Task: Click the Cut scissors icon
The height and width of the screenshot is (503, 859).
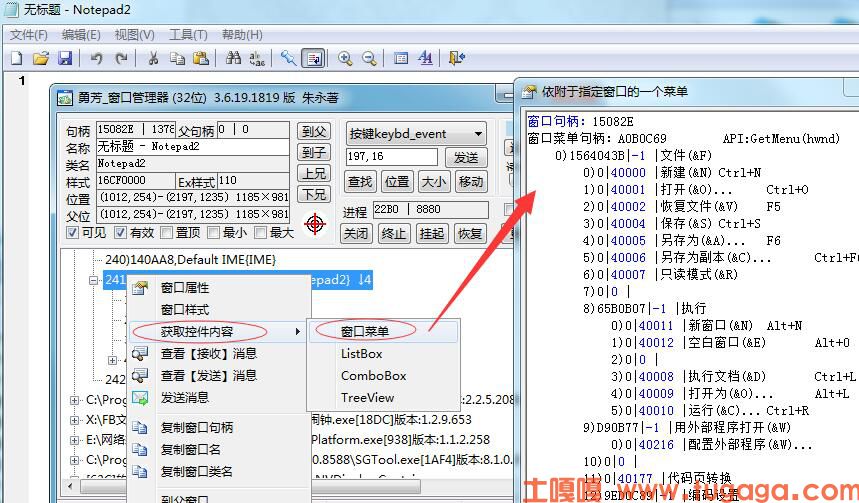Action: (x=153, y=58)
